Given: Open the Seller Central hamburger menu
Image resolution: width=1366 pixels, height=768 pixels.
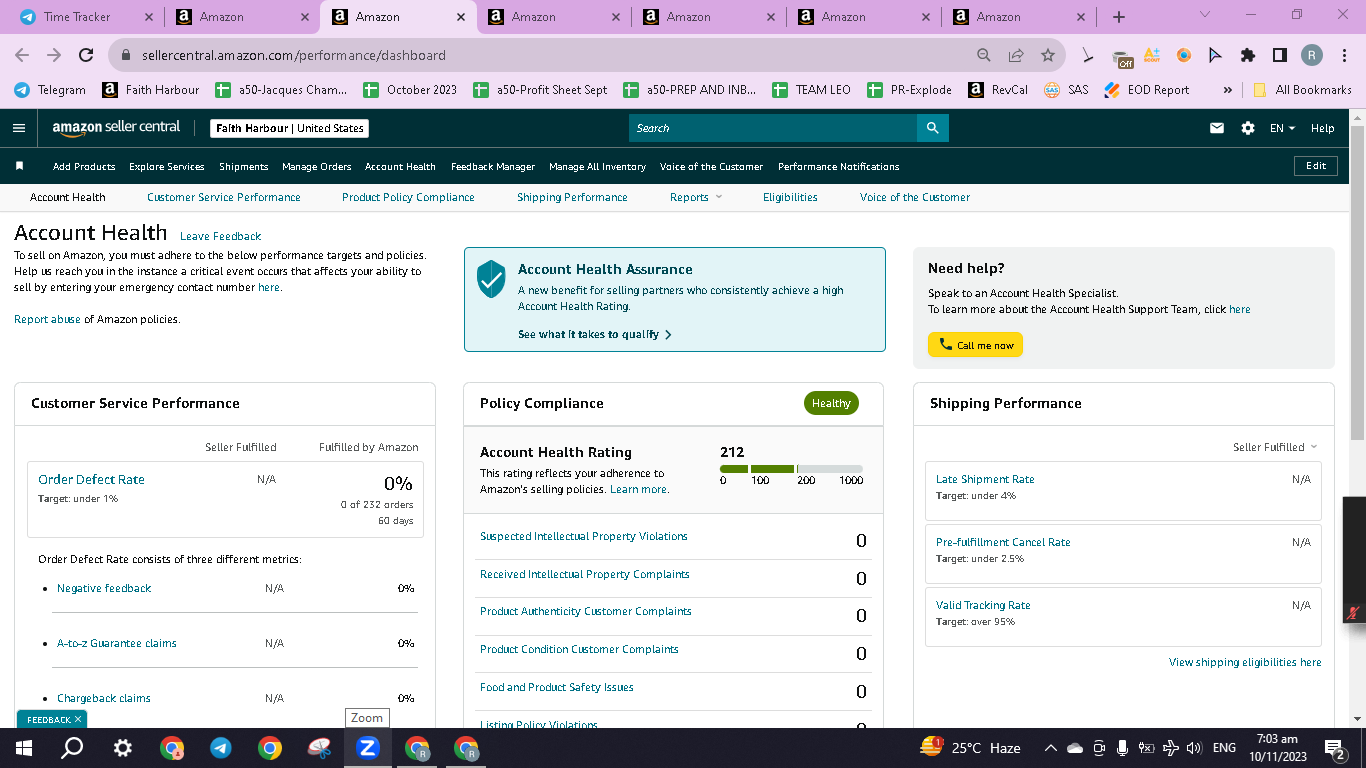Looking at the screenshot, I should (19, 128).
